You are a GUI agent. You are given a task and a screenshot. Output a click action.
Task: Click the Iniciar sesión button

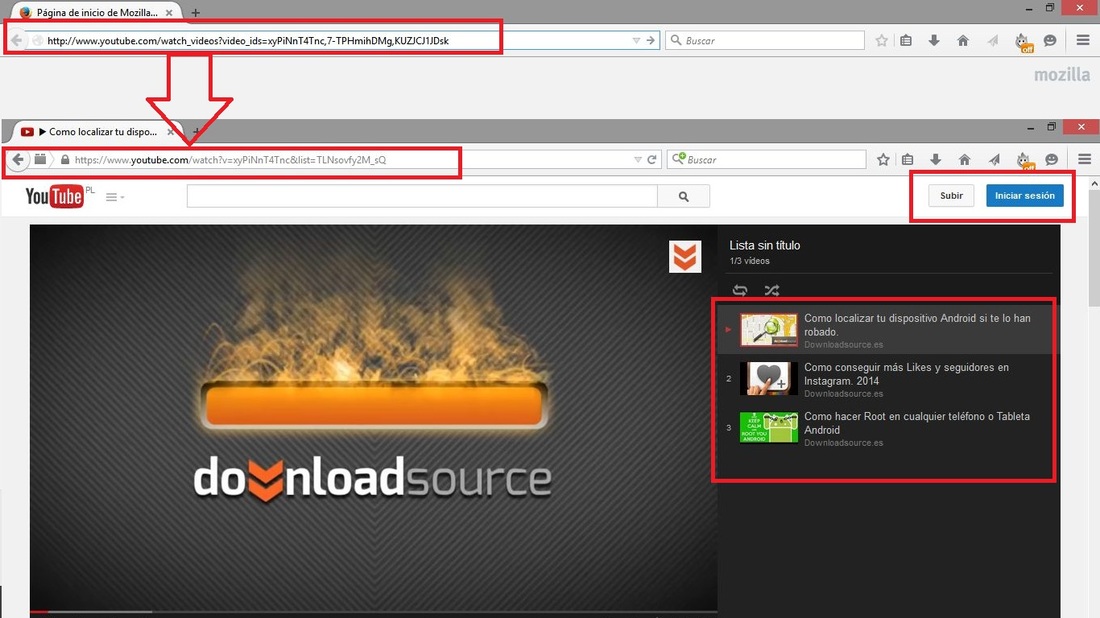(x=1024, y=196)
